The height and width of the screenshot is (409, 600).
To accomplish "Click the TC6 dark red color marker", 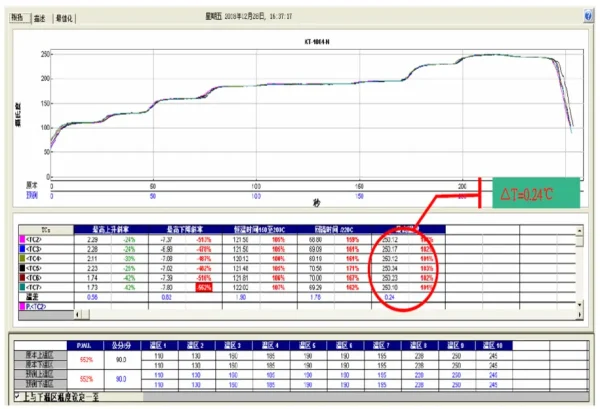I will point(22,278).
